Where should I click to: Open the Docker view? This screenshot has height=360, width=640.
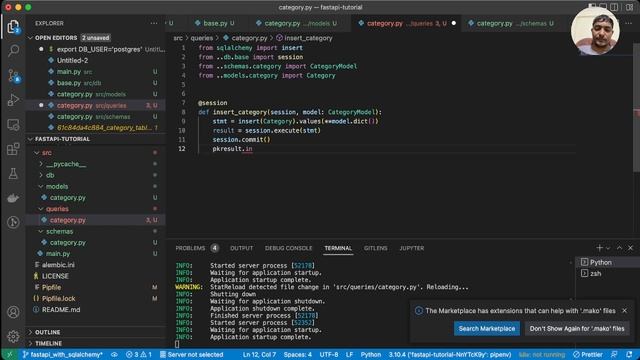(13, 198)
